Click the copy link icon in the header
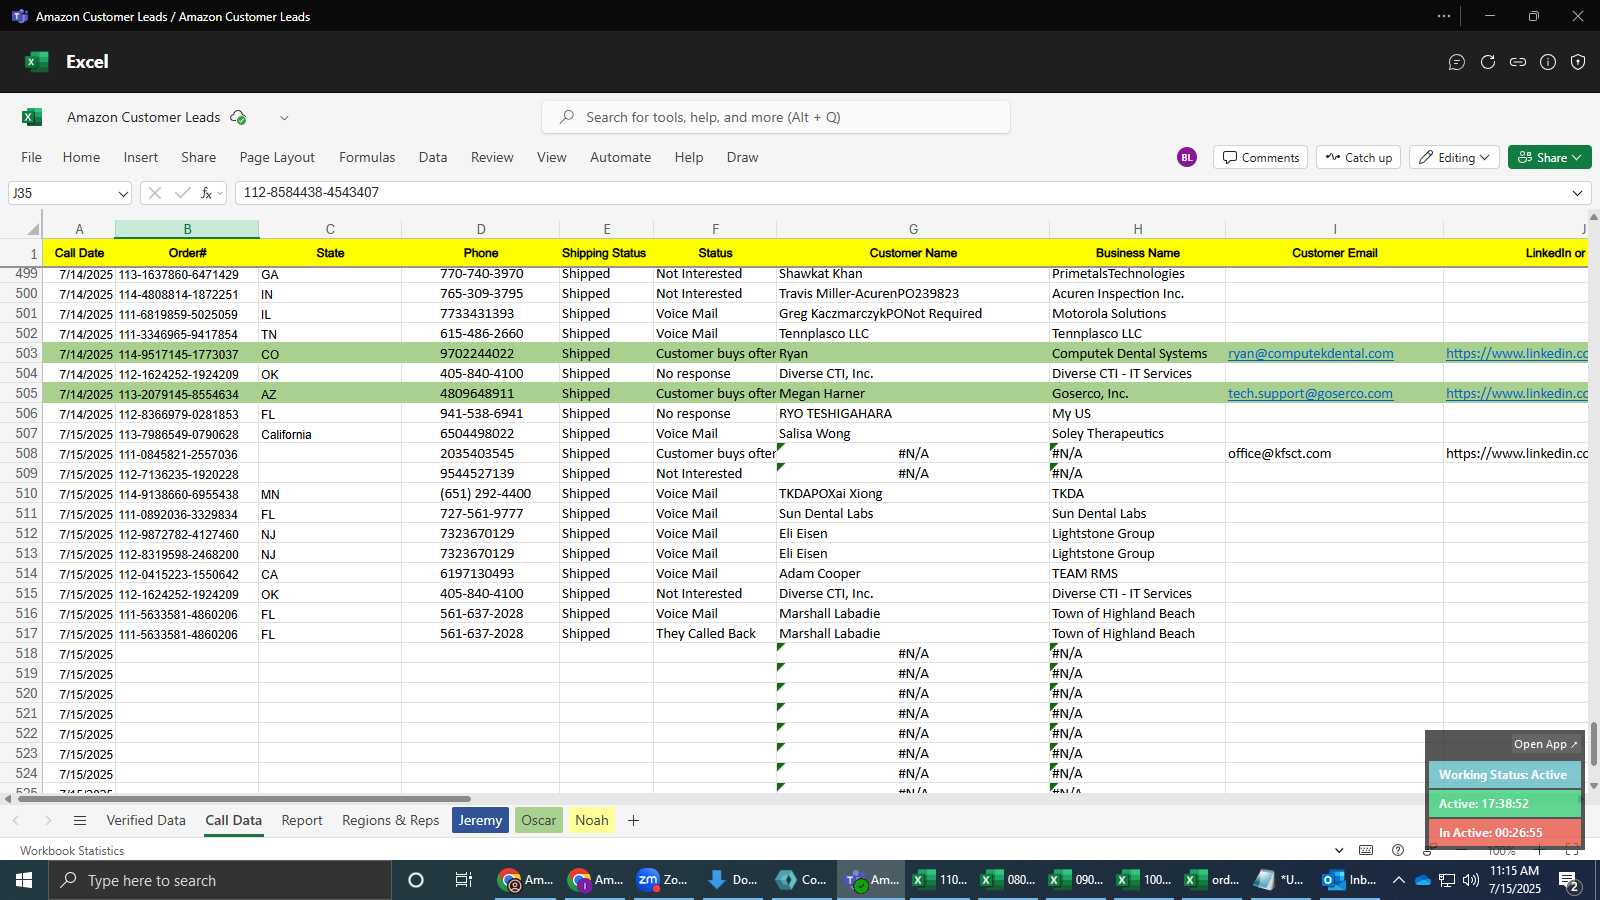The image size is (1600, 900). click(x=1518, y=62)
